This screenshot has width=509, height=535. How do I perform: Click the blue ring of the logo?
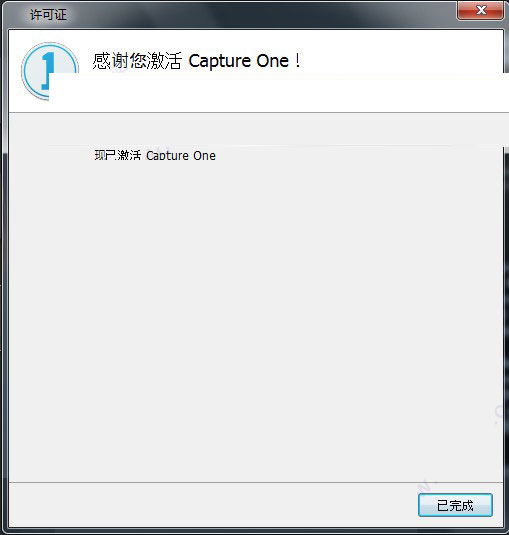26,71
